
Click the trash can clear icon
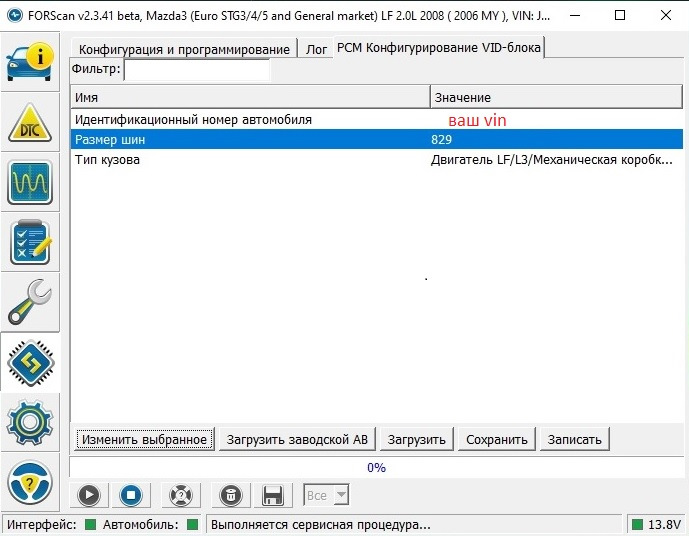(x=231, y=495)
